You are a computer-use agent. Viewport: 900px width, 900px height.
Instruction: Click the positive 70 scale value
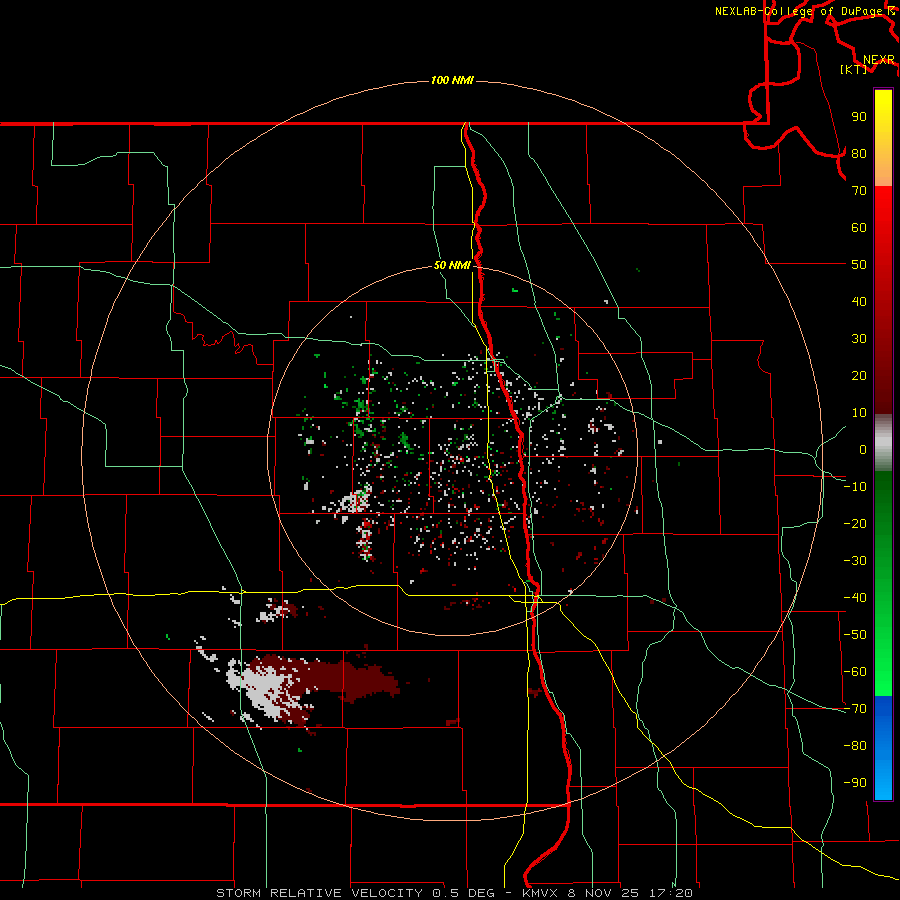[859, 191]
